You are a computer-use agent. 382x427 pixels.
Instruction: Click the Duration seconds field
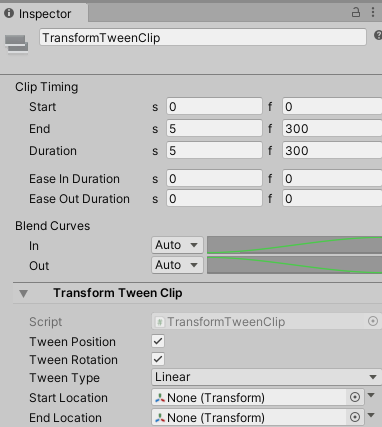[214, 150]
